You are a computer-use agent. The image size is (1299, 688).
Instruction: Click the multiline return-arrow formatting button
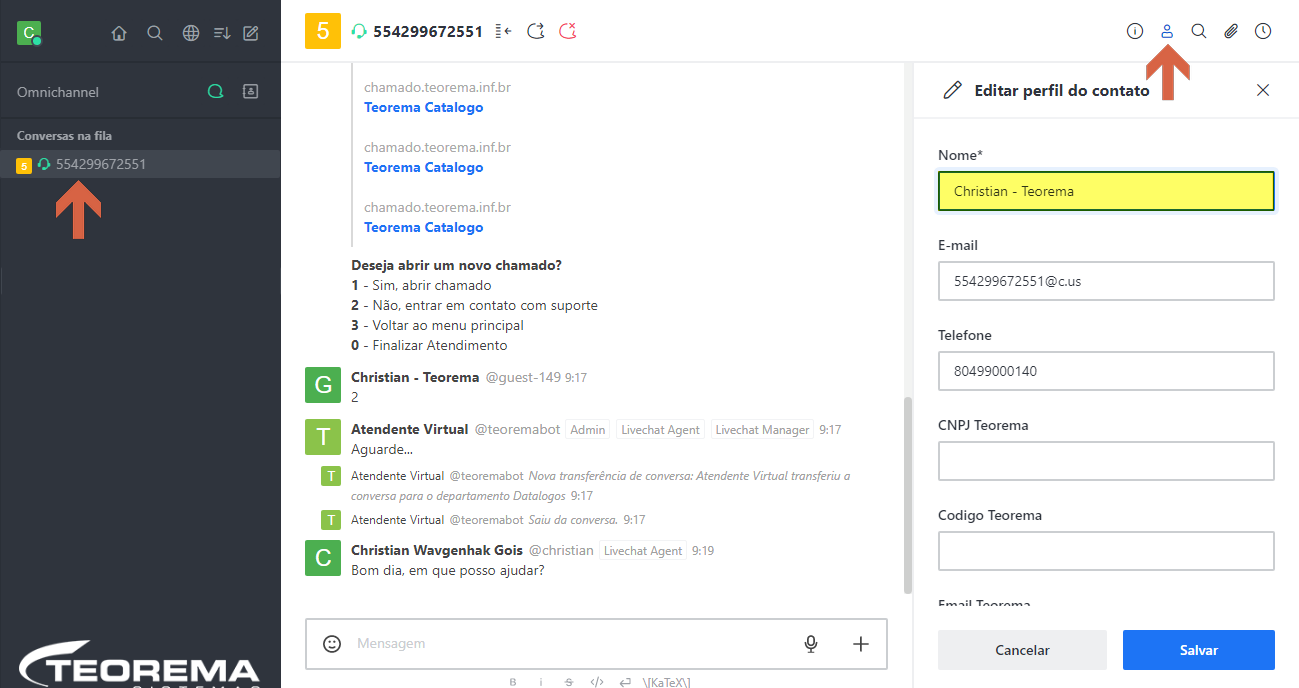click(x=625, y=682)
